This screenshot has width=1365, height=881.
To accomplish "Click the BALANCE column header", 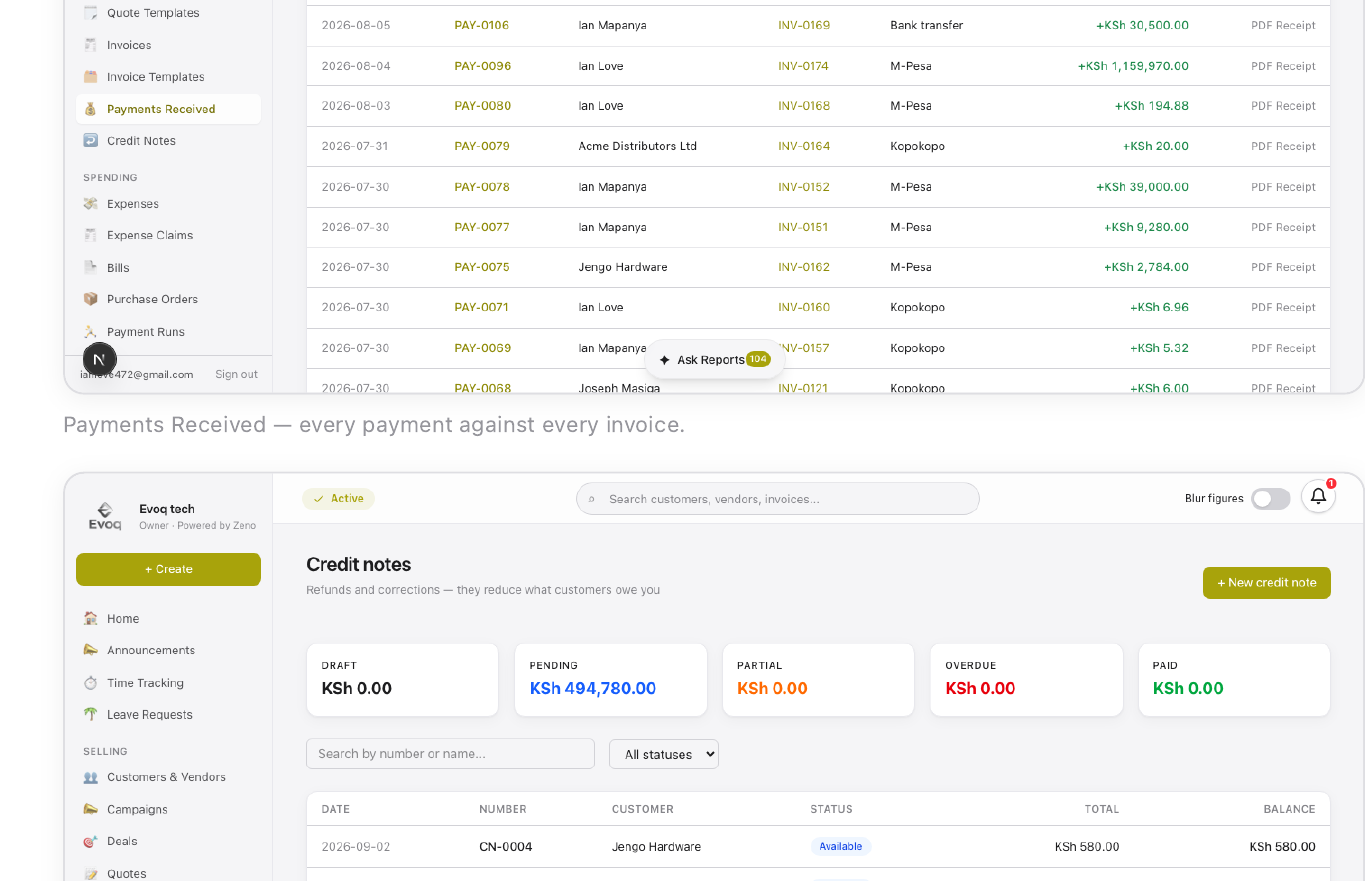I will (x=1289, y=809).
